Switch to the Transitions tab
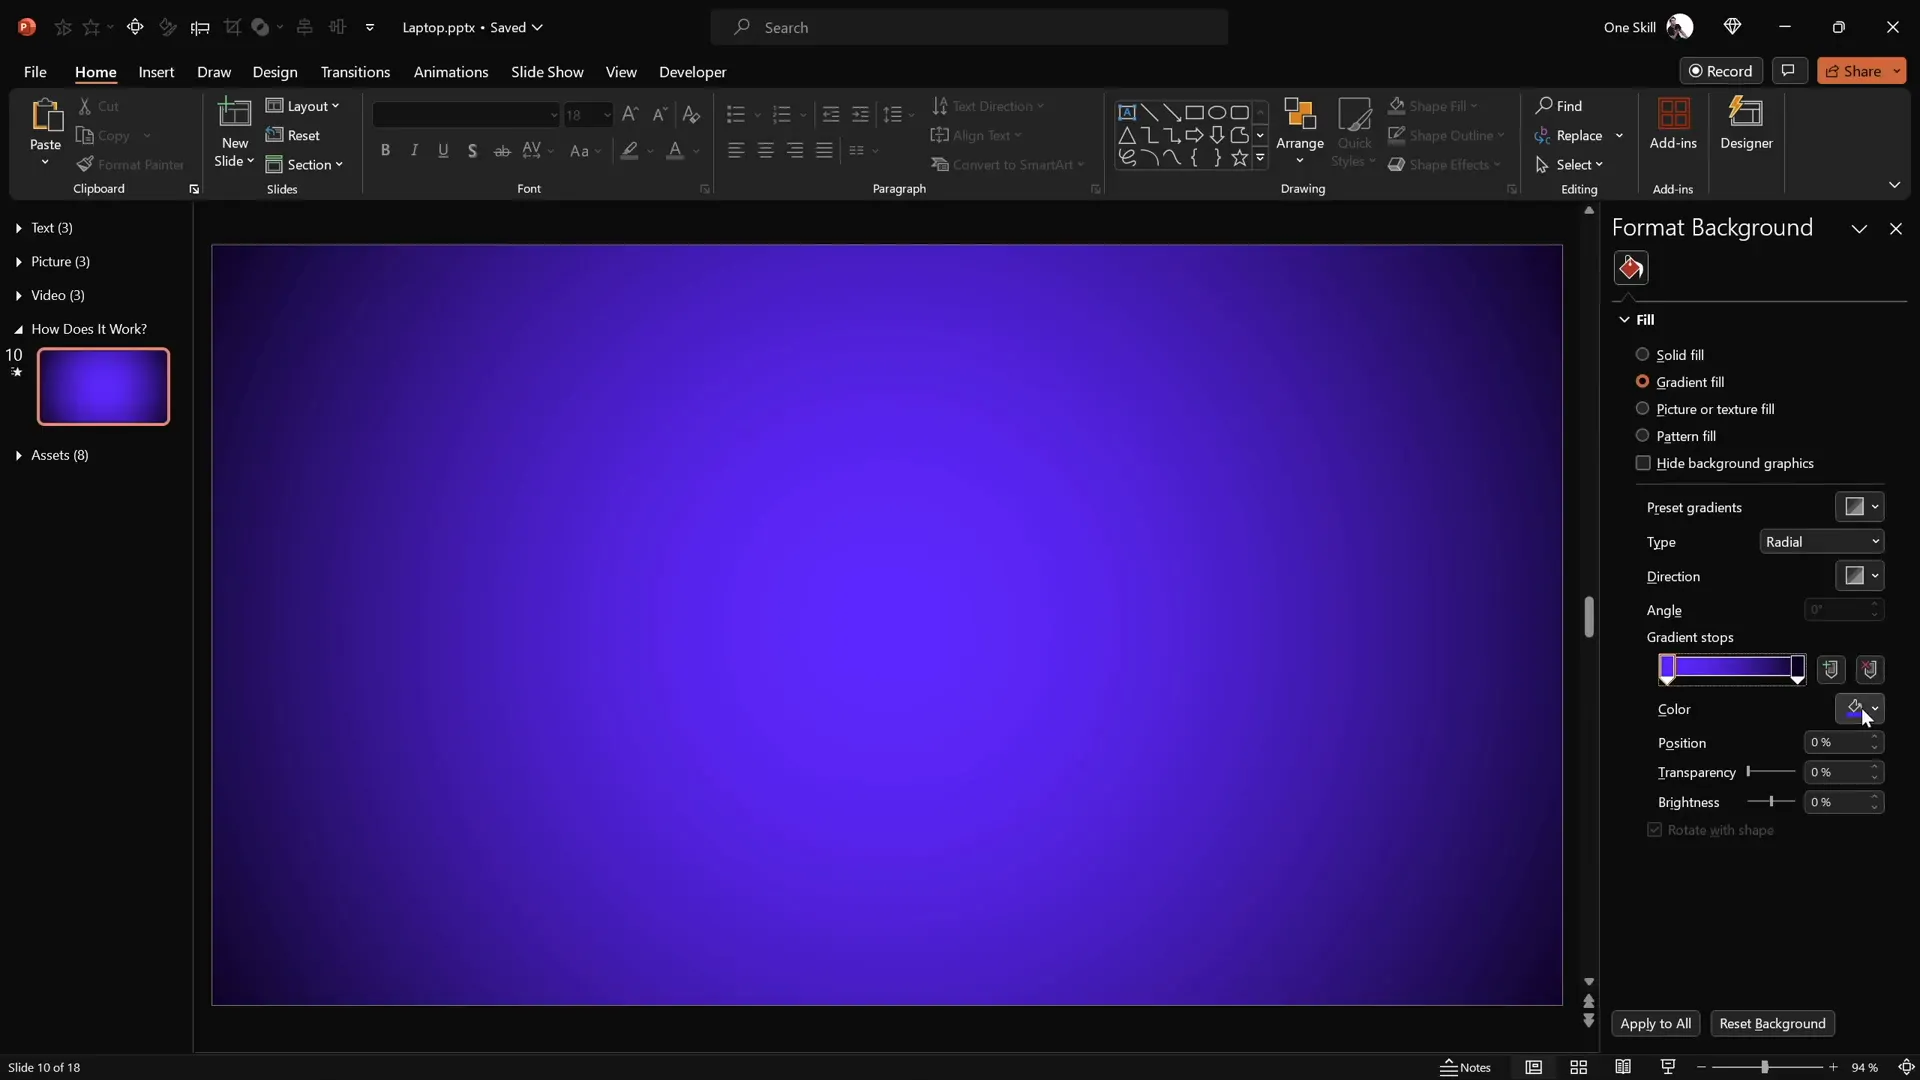 pyautogui.click(x=355, y=72)
